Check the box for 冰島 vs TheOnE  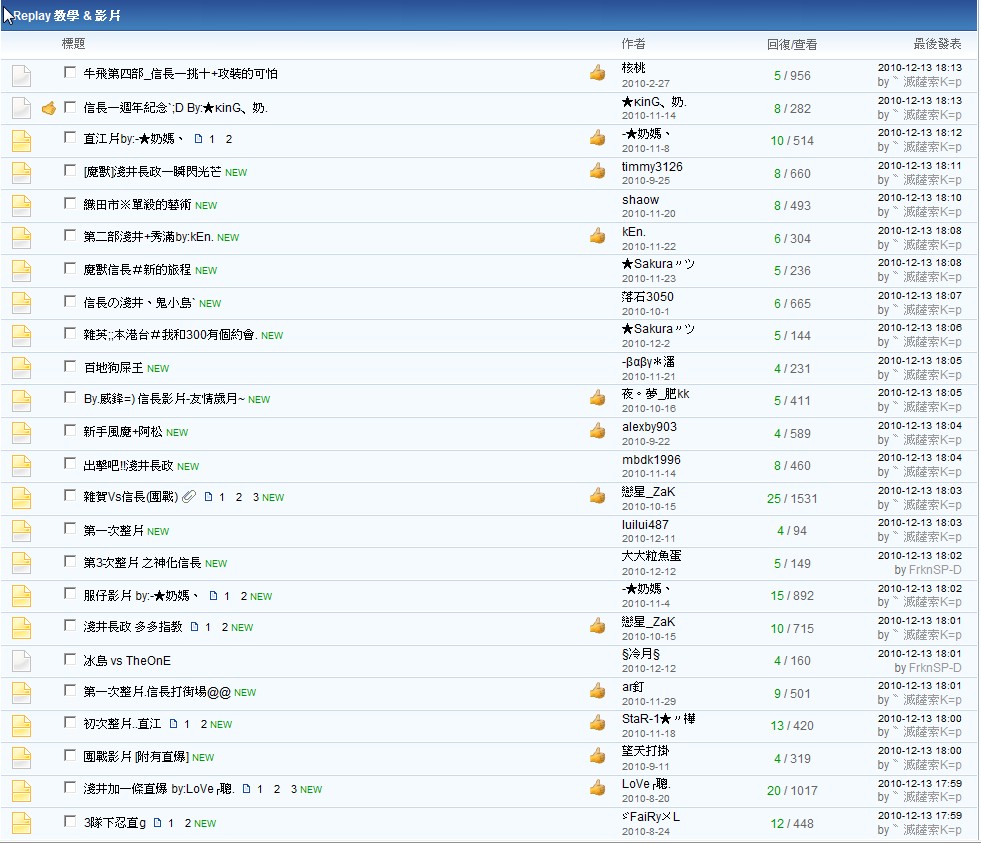(70, 659)
